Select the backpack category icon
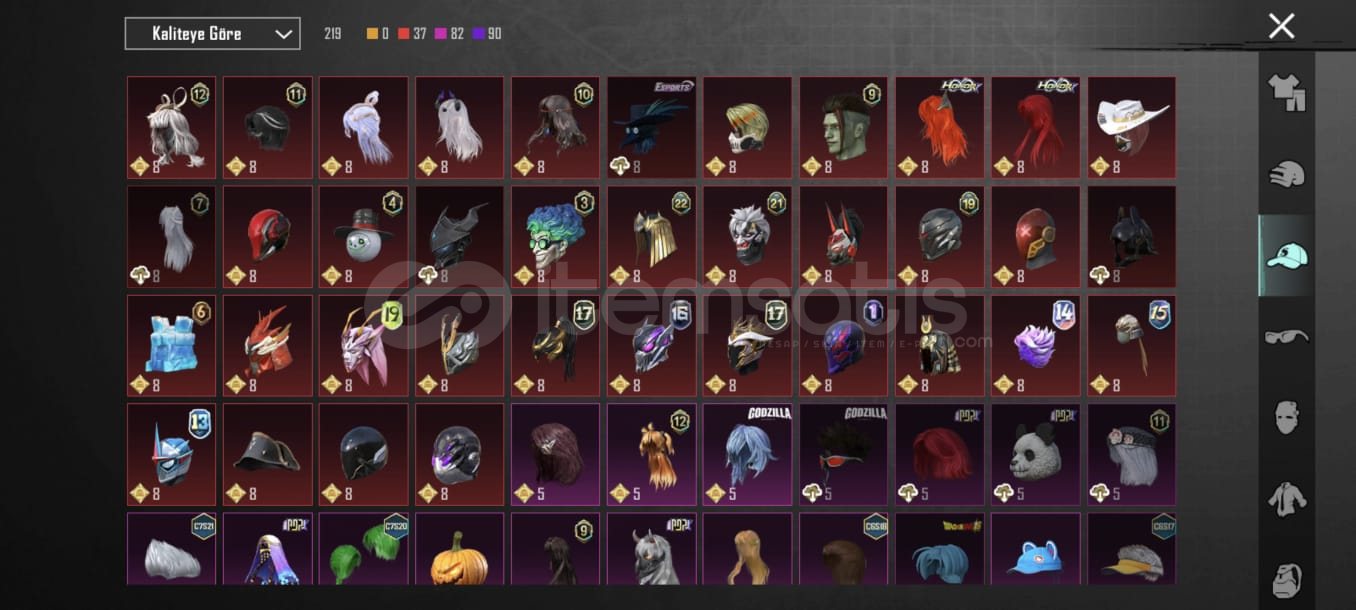 click(x=1287, y=579)
